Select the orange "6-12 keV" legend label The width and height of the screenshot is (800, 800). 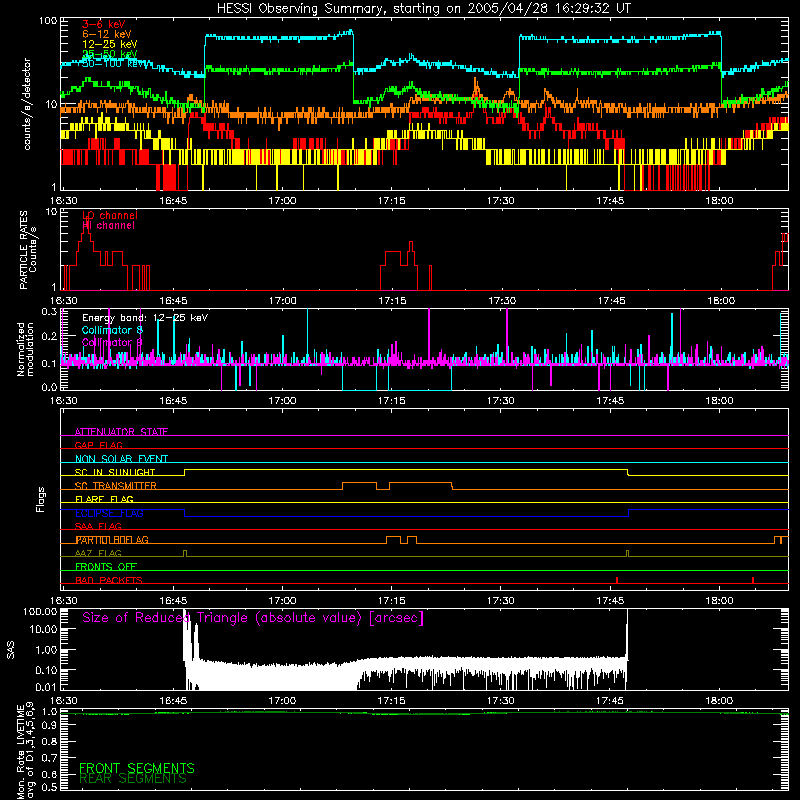[106, 34]
